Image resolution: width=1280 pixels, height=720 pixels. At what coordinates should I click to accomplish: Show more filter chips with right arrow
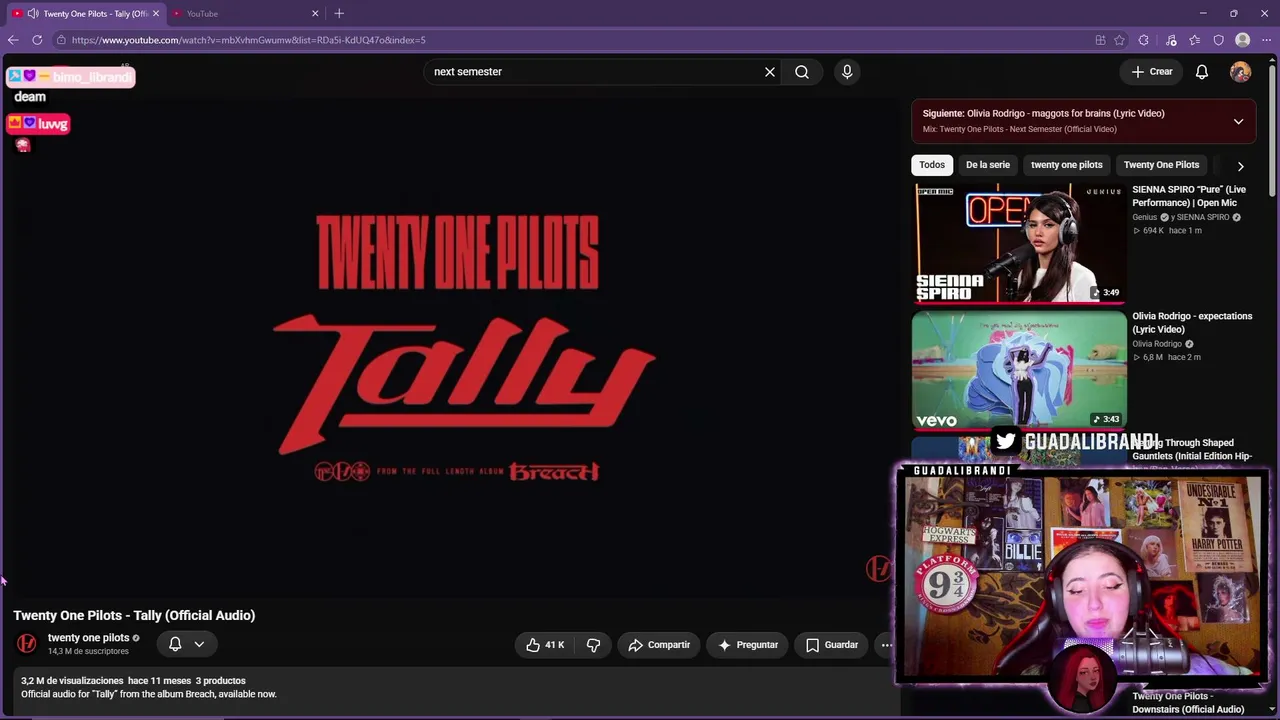pos(1240,166)
